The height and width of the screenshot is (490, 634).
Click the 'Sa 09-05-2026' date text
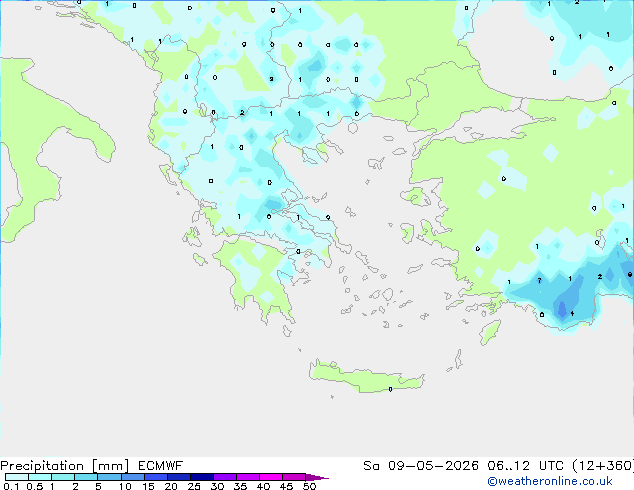coord(421,466)
